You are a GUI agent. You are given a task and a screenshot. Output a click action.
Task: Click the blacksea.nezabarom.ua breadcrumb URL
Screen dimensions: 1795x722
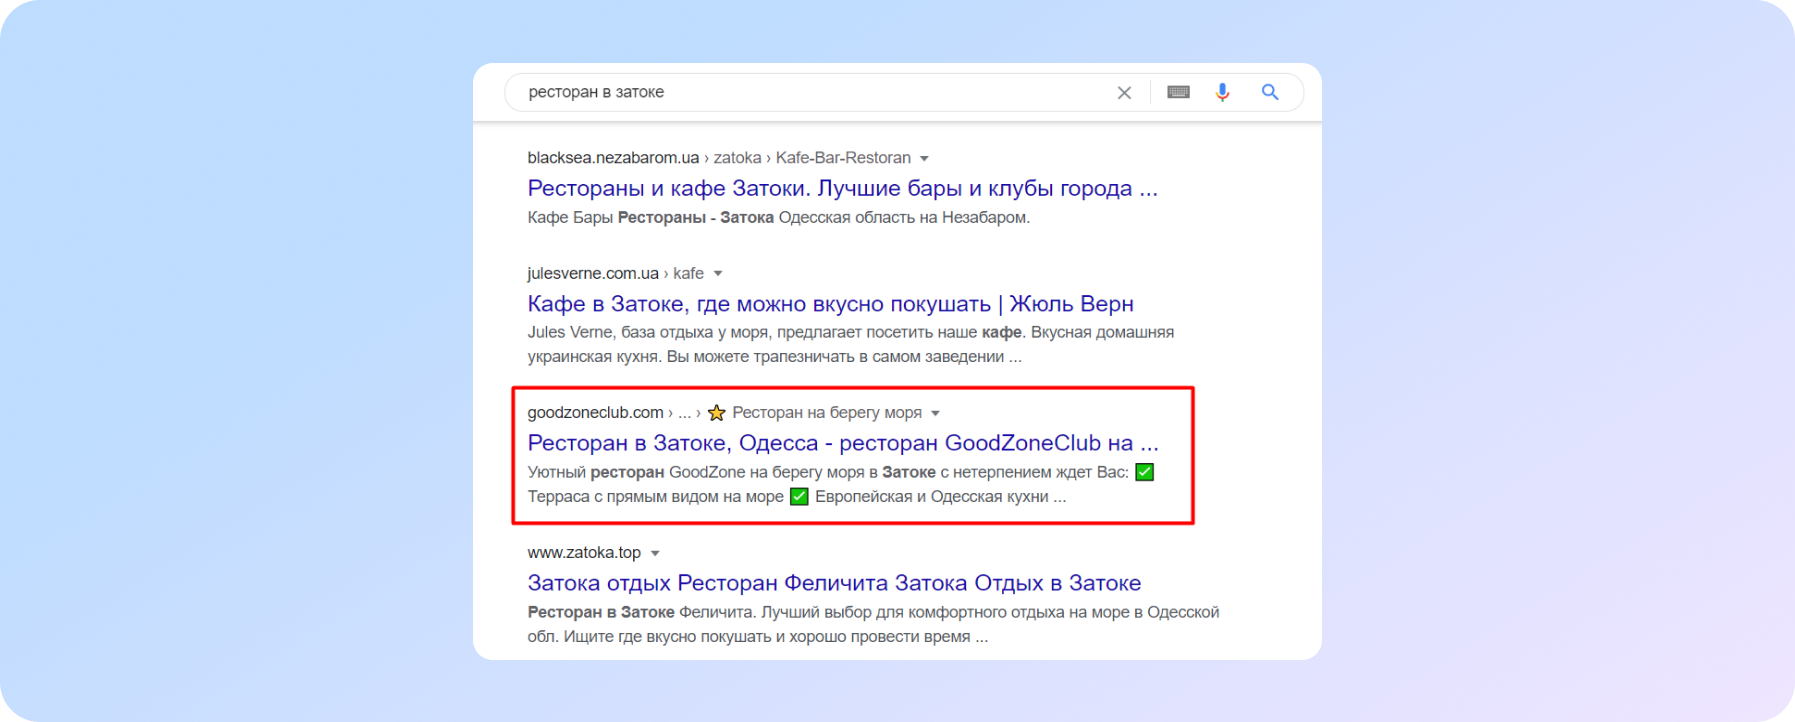click(719, 158)
